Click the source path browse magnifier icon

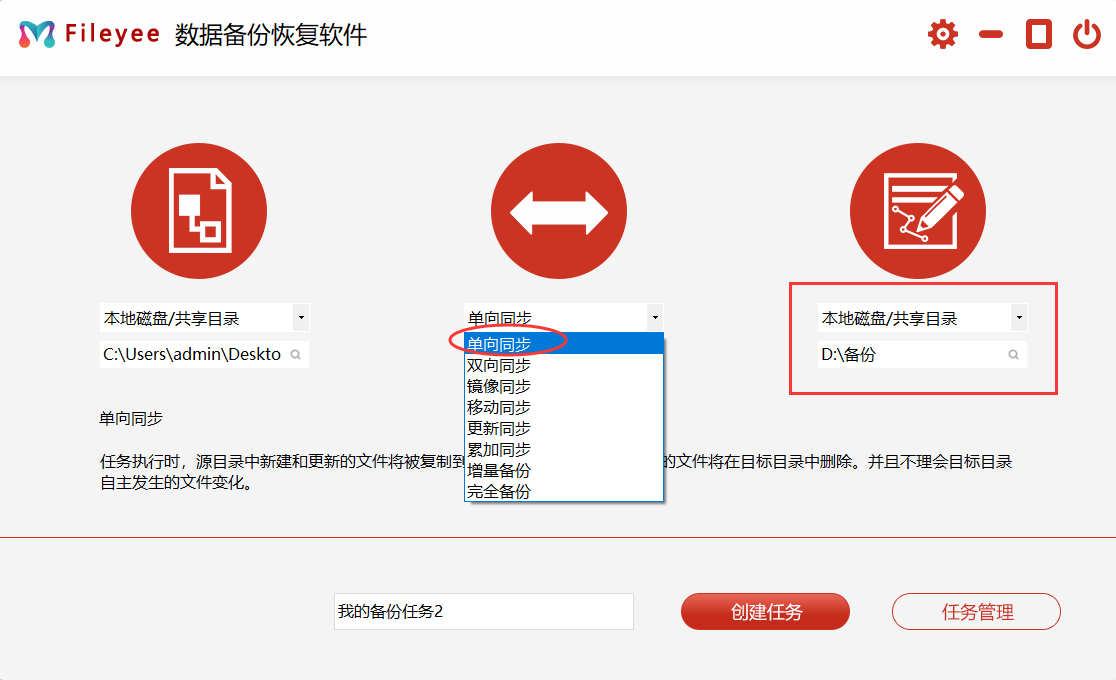[296, 355]
